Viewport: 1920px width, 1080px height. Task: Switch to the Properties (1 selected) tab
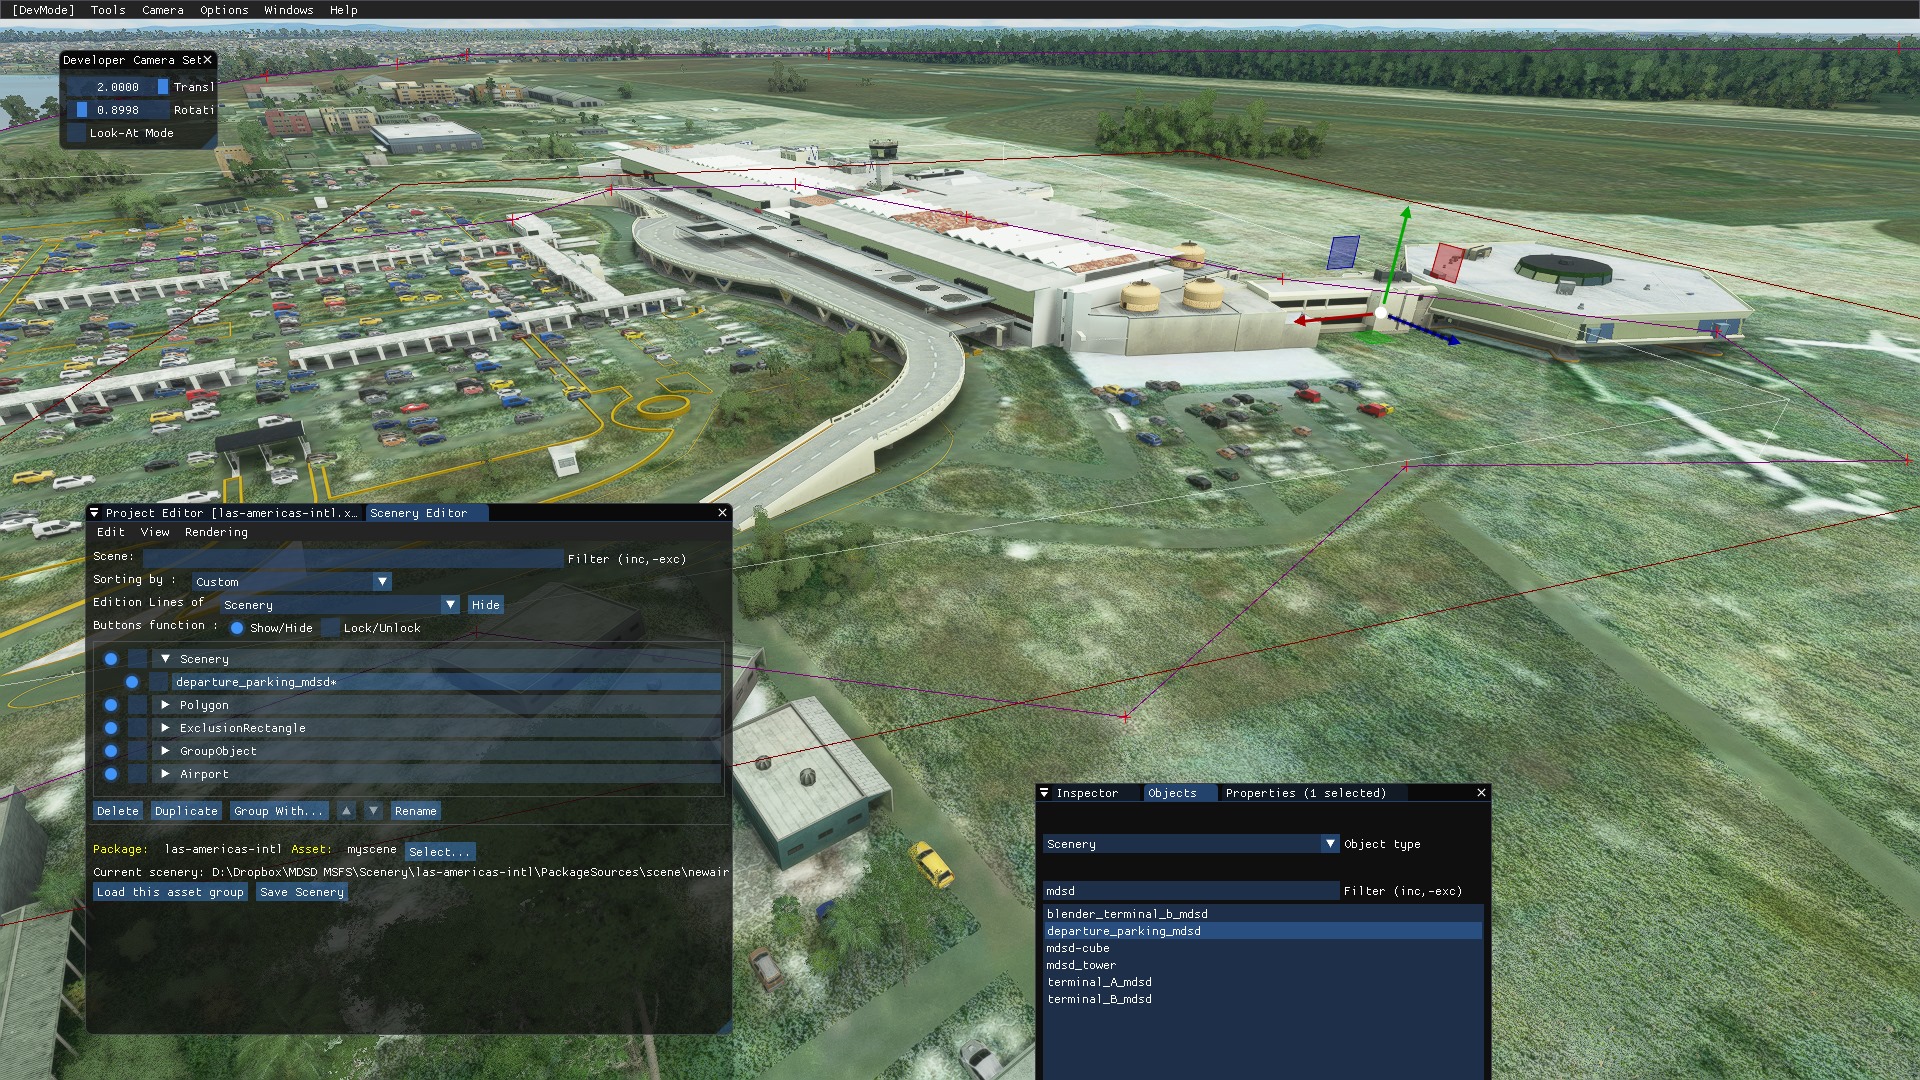click(1306, 793)
